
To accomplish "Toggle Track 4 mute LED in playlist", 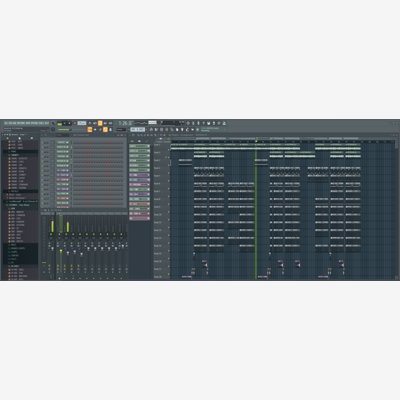I will (169, 173).
